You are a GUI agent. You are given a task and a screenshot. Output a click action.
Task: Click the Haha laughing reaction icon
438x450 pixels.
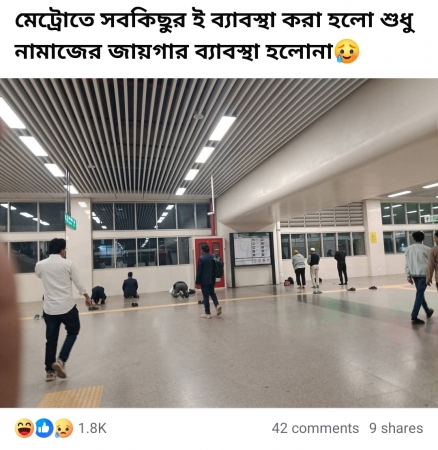24,428
